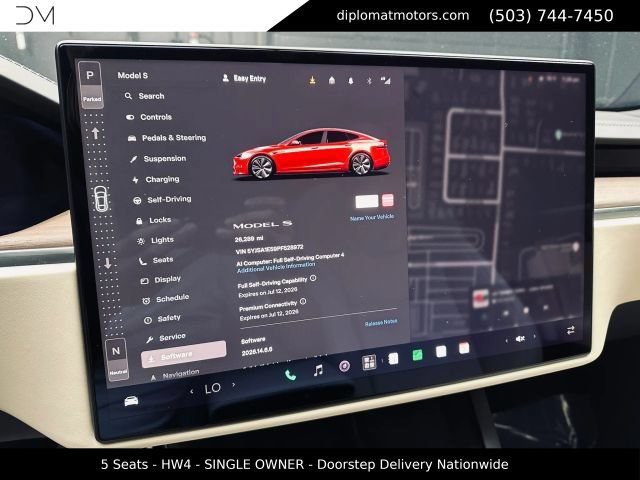640x480 pixels.
Task: Open Pedals & Steering settings
Action: [x=167, y=138]
